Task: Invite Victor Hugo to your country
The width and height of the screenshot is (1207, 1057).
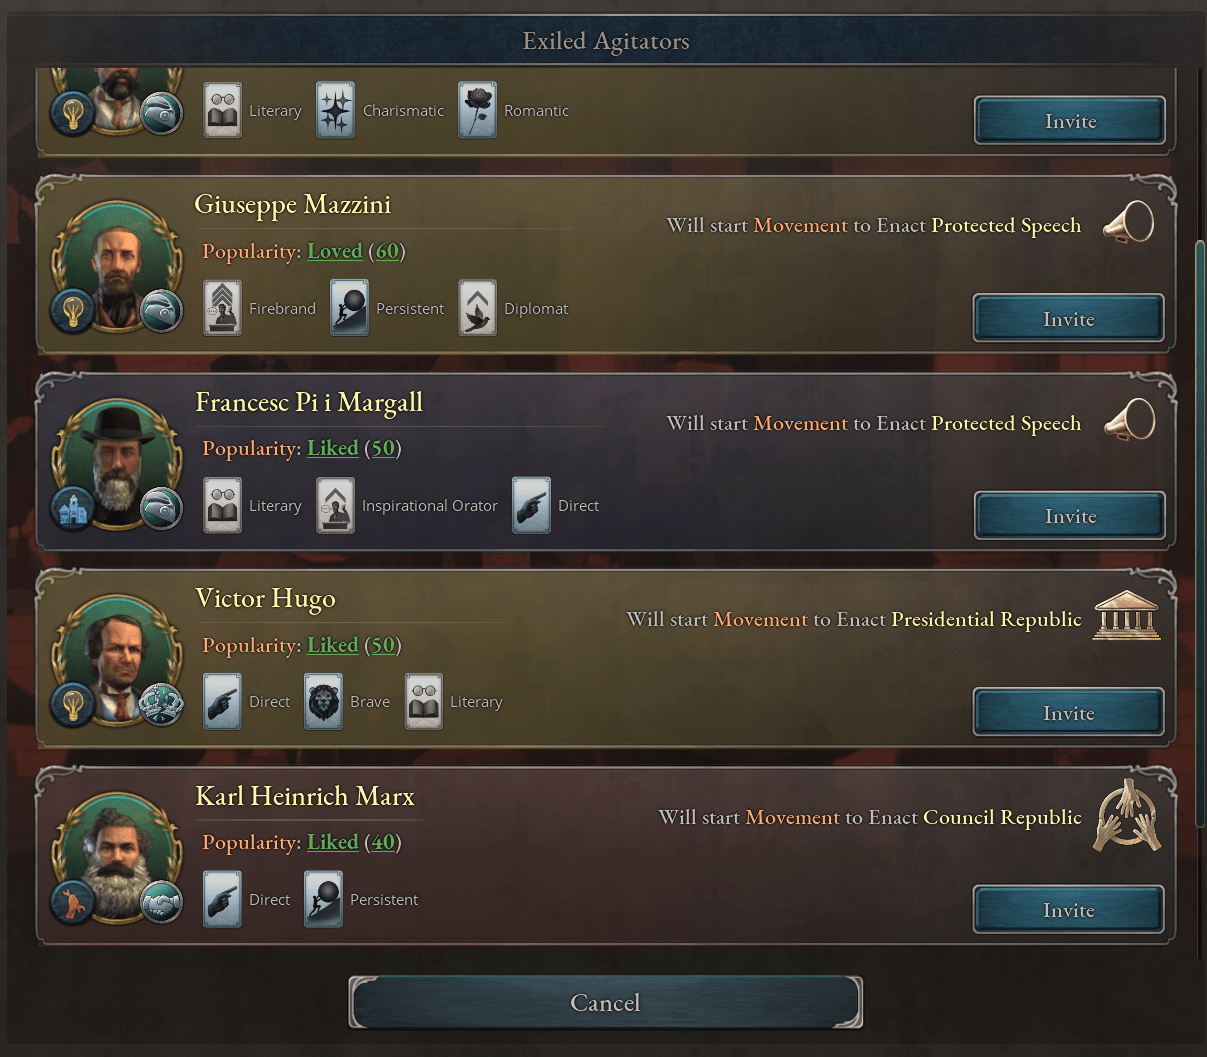Action: tap(1069, 713)
